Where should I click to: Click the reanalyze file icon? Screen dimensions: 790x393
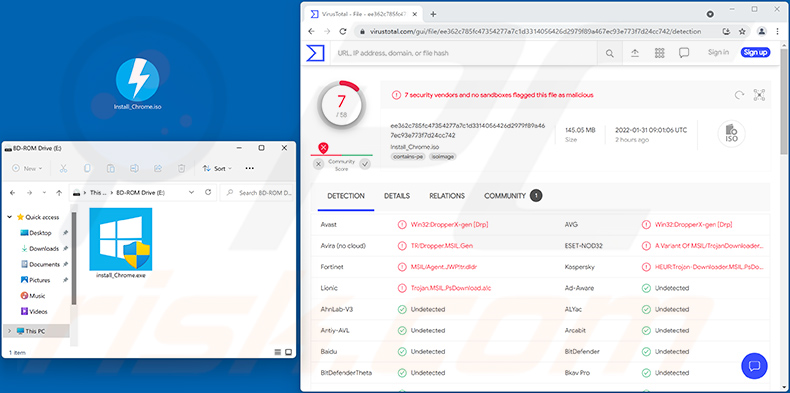click(739, 95)
